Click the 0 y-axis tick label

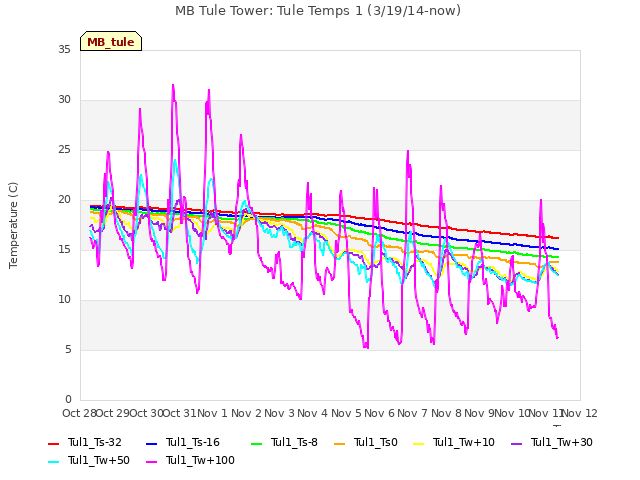coord(68,400)
